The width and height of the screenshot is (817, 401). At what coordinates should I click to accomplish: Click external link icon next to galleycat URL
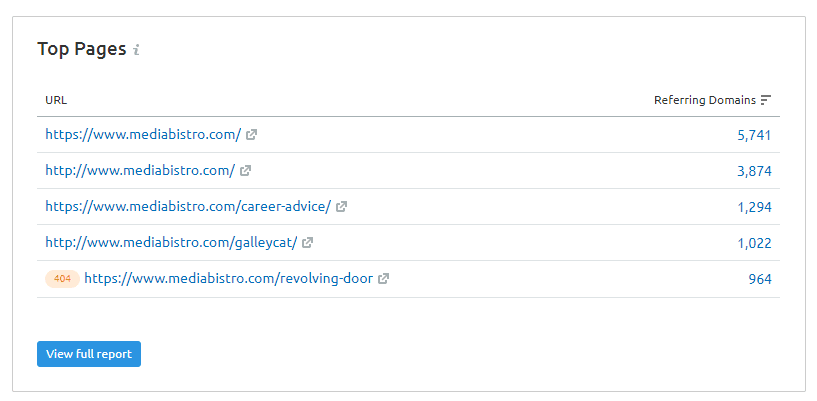[307, 243]
